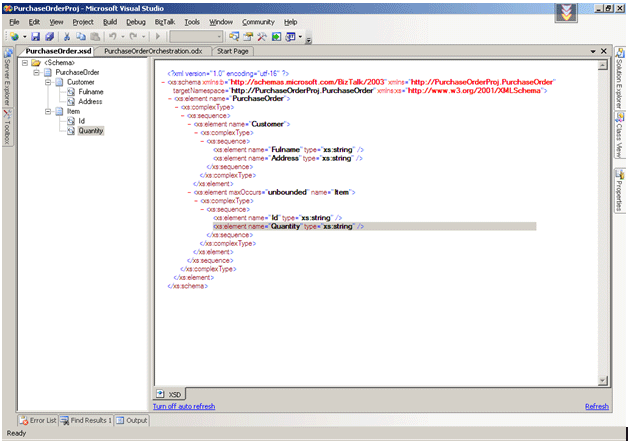Click the Refresh link
The image size is (629, 444).
click(596, 406)
